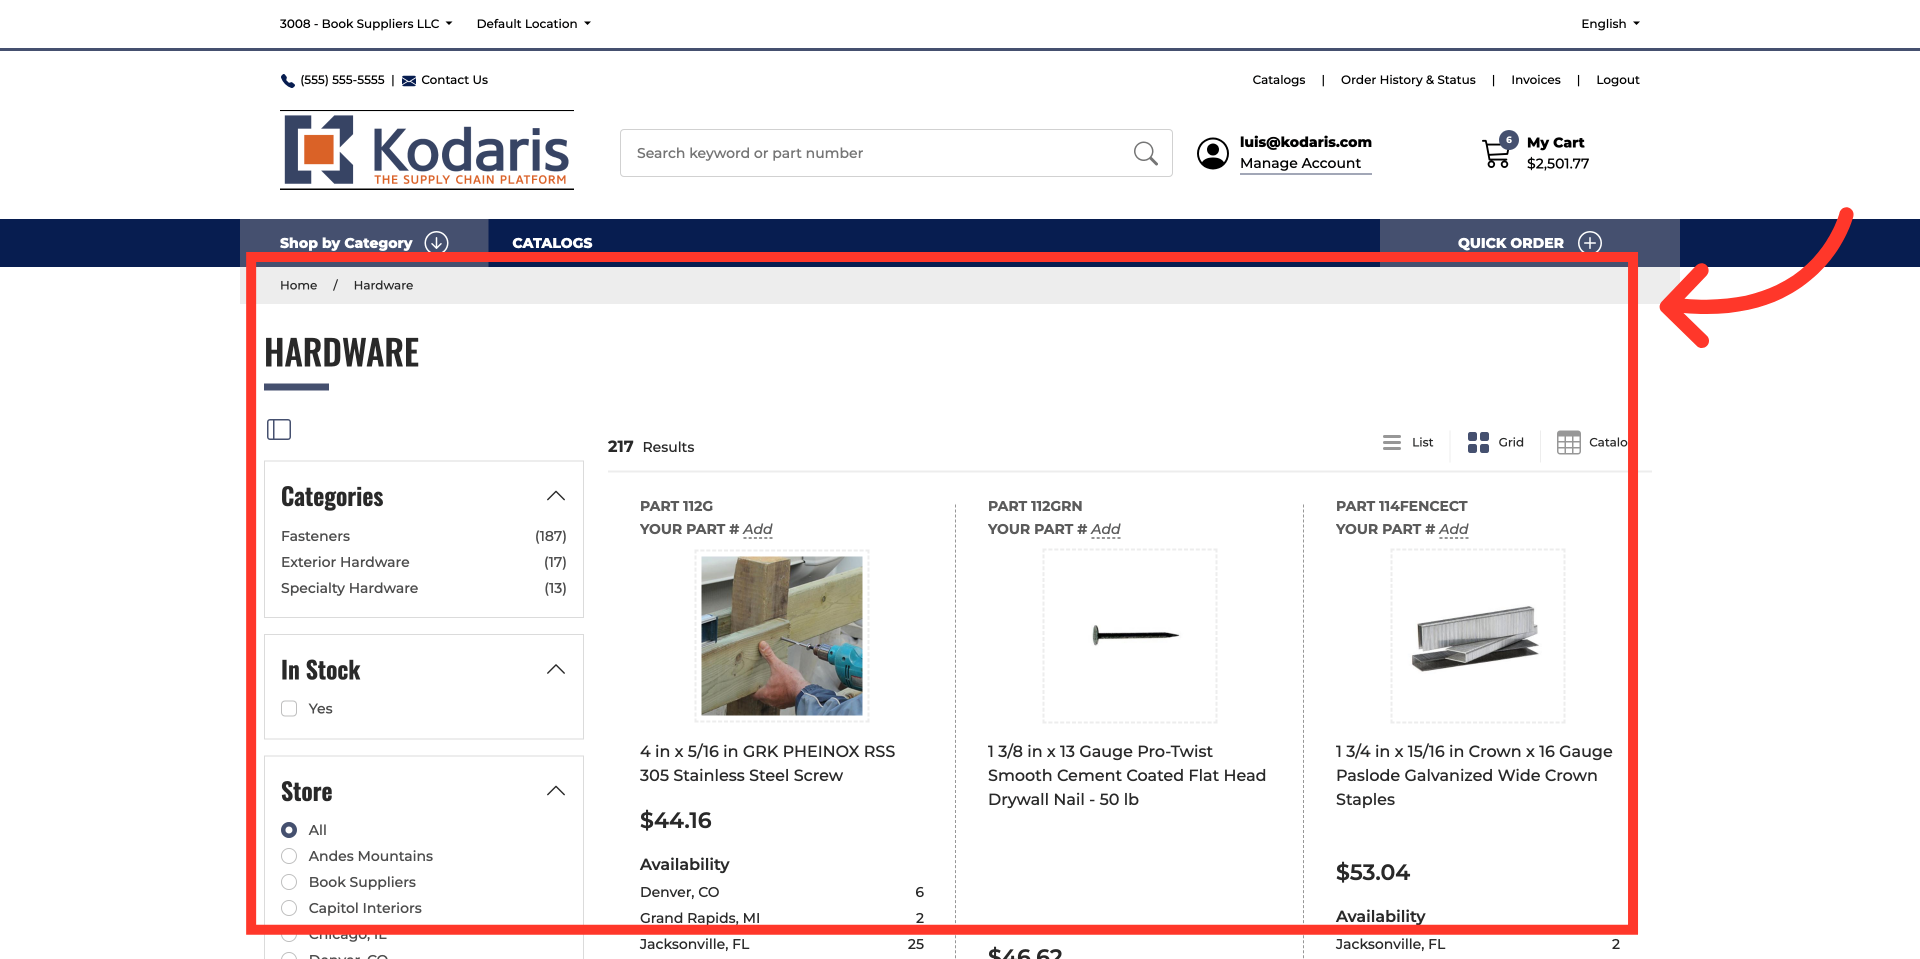Image resolution: width=1920 pixels, height=959 pixels.
Task: Open the GRK PHEINOX screw product image
Action: coord(782,636)
